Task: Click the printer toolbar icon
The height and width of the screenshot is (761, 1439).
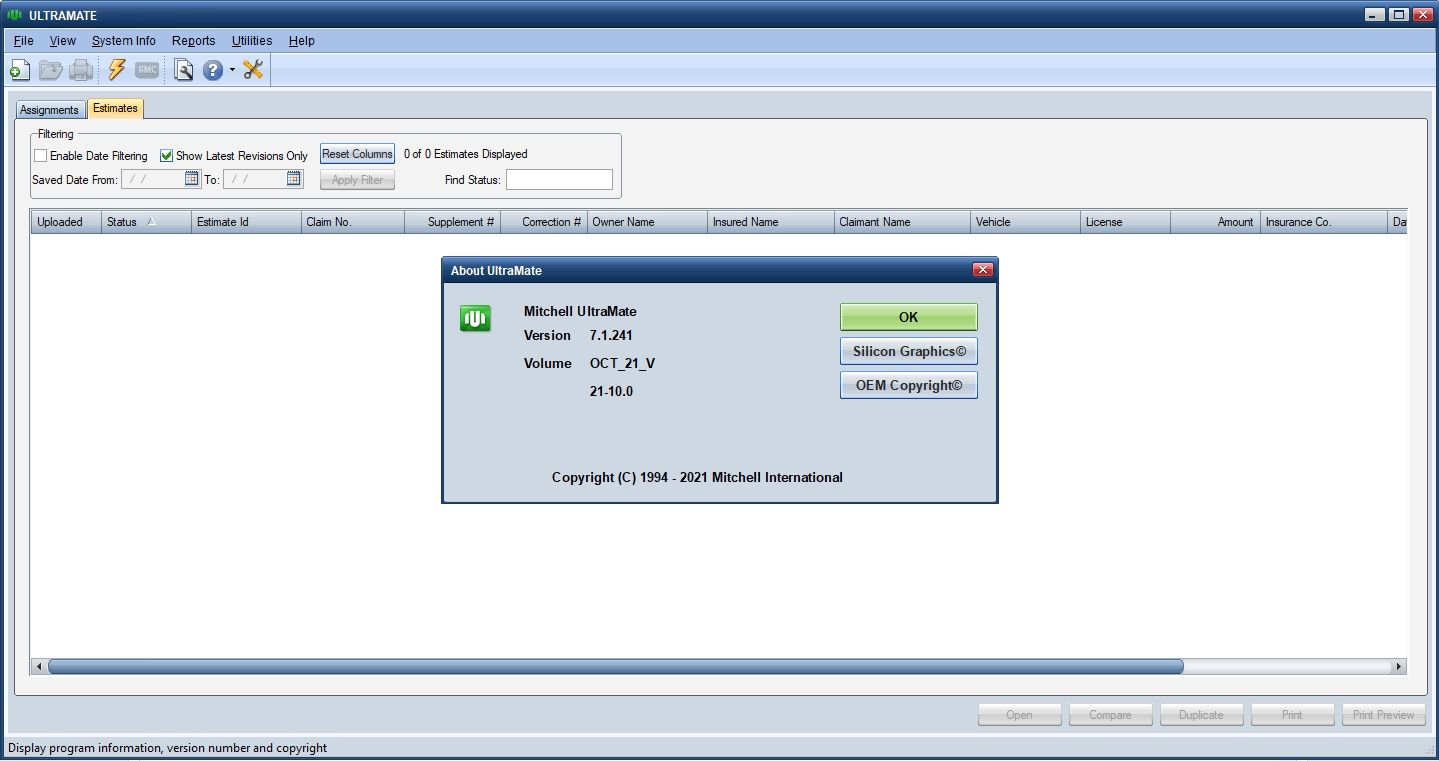Action: [81, 70]
